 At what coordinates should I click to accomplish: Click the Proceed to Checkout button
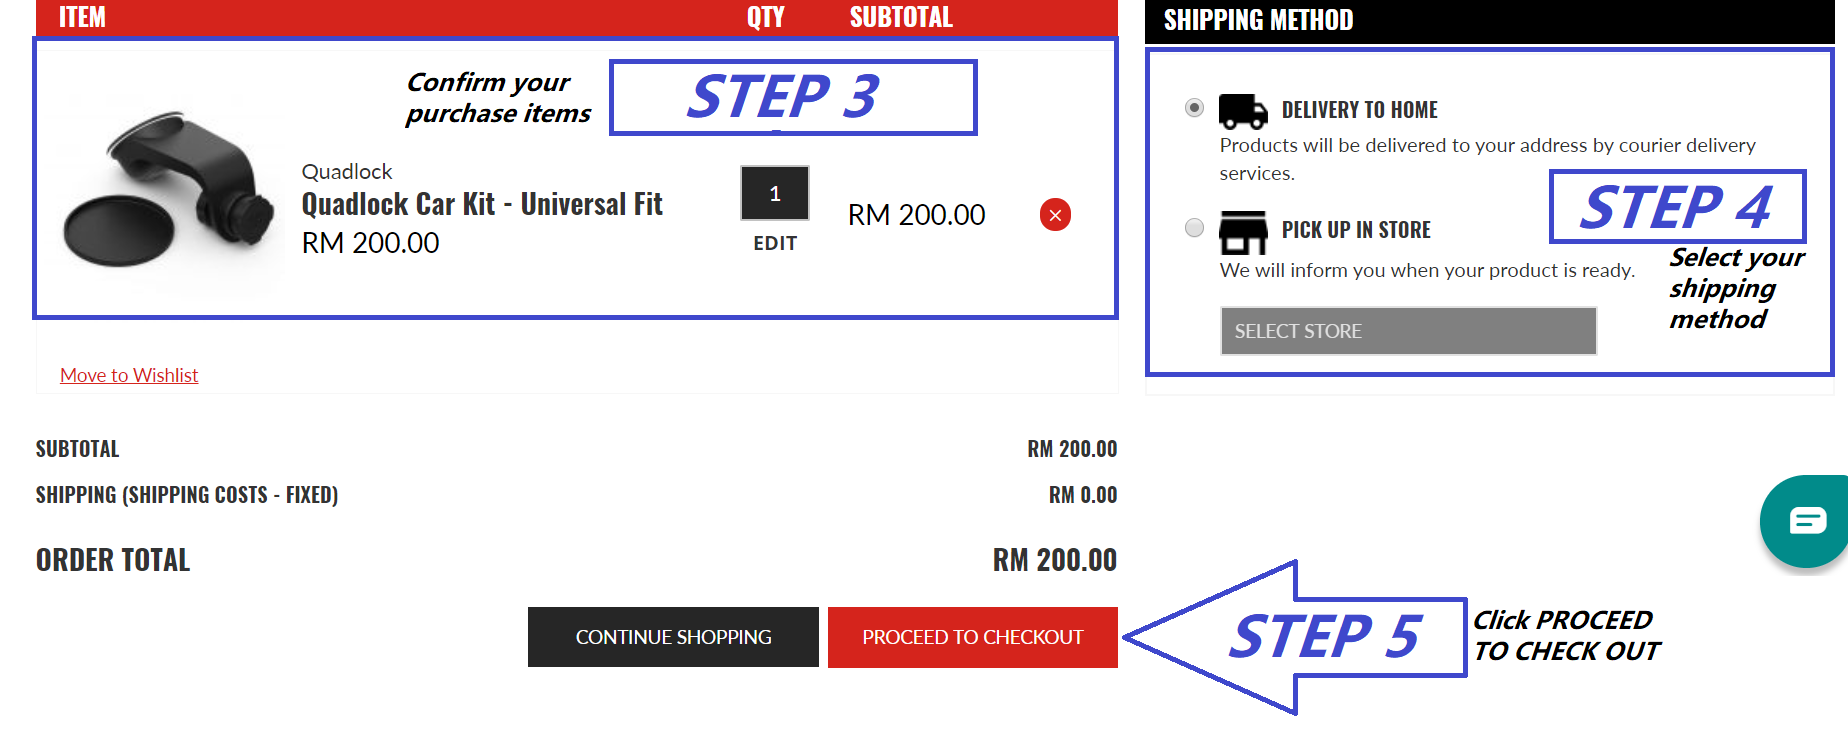[x=972, y=637]
